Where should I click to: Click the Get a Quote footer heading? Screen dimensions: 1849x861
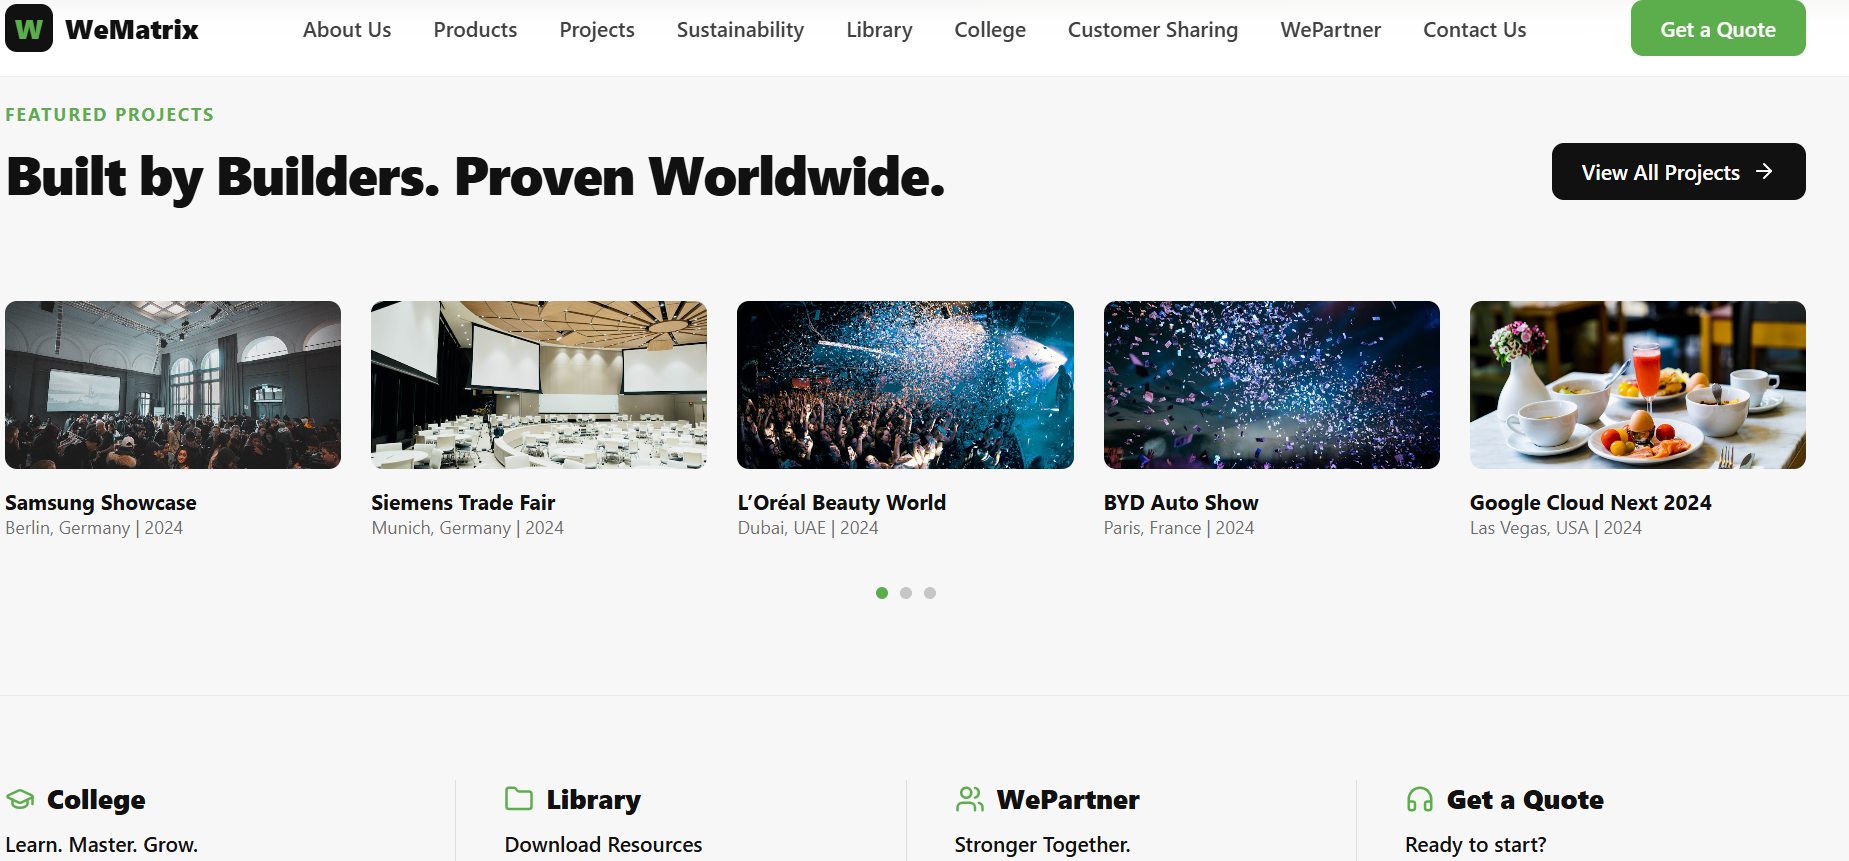pyautogui.click(x=1525, y=800)
